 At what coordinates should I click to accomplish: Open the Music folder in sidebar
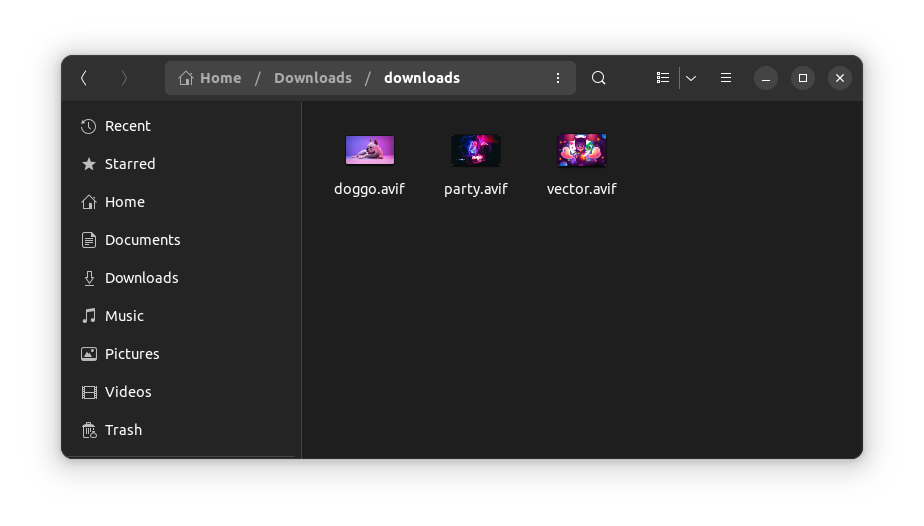124,316
